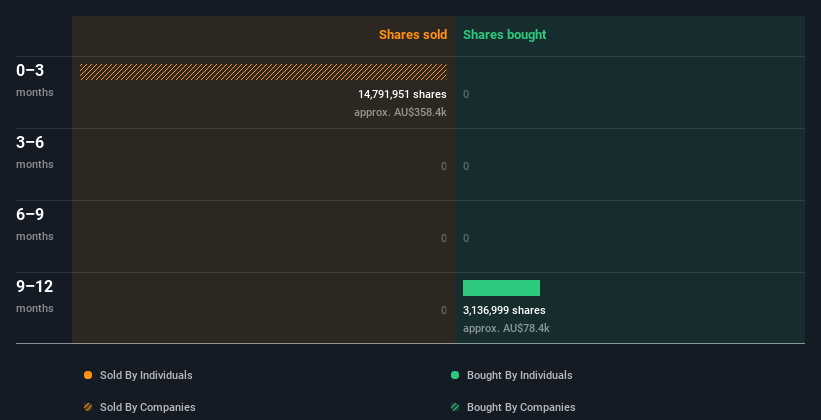Select the Bought By Individuals legend label

519,375
